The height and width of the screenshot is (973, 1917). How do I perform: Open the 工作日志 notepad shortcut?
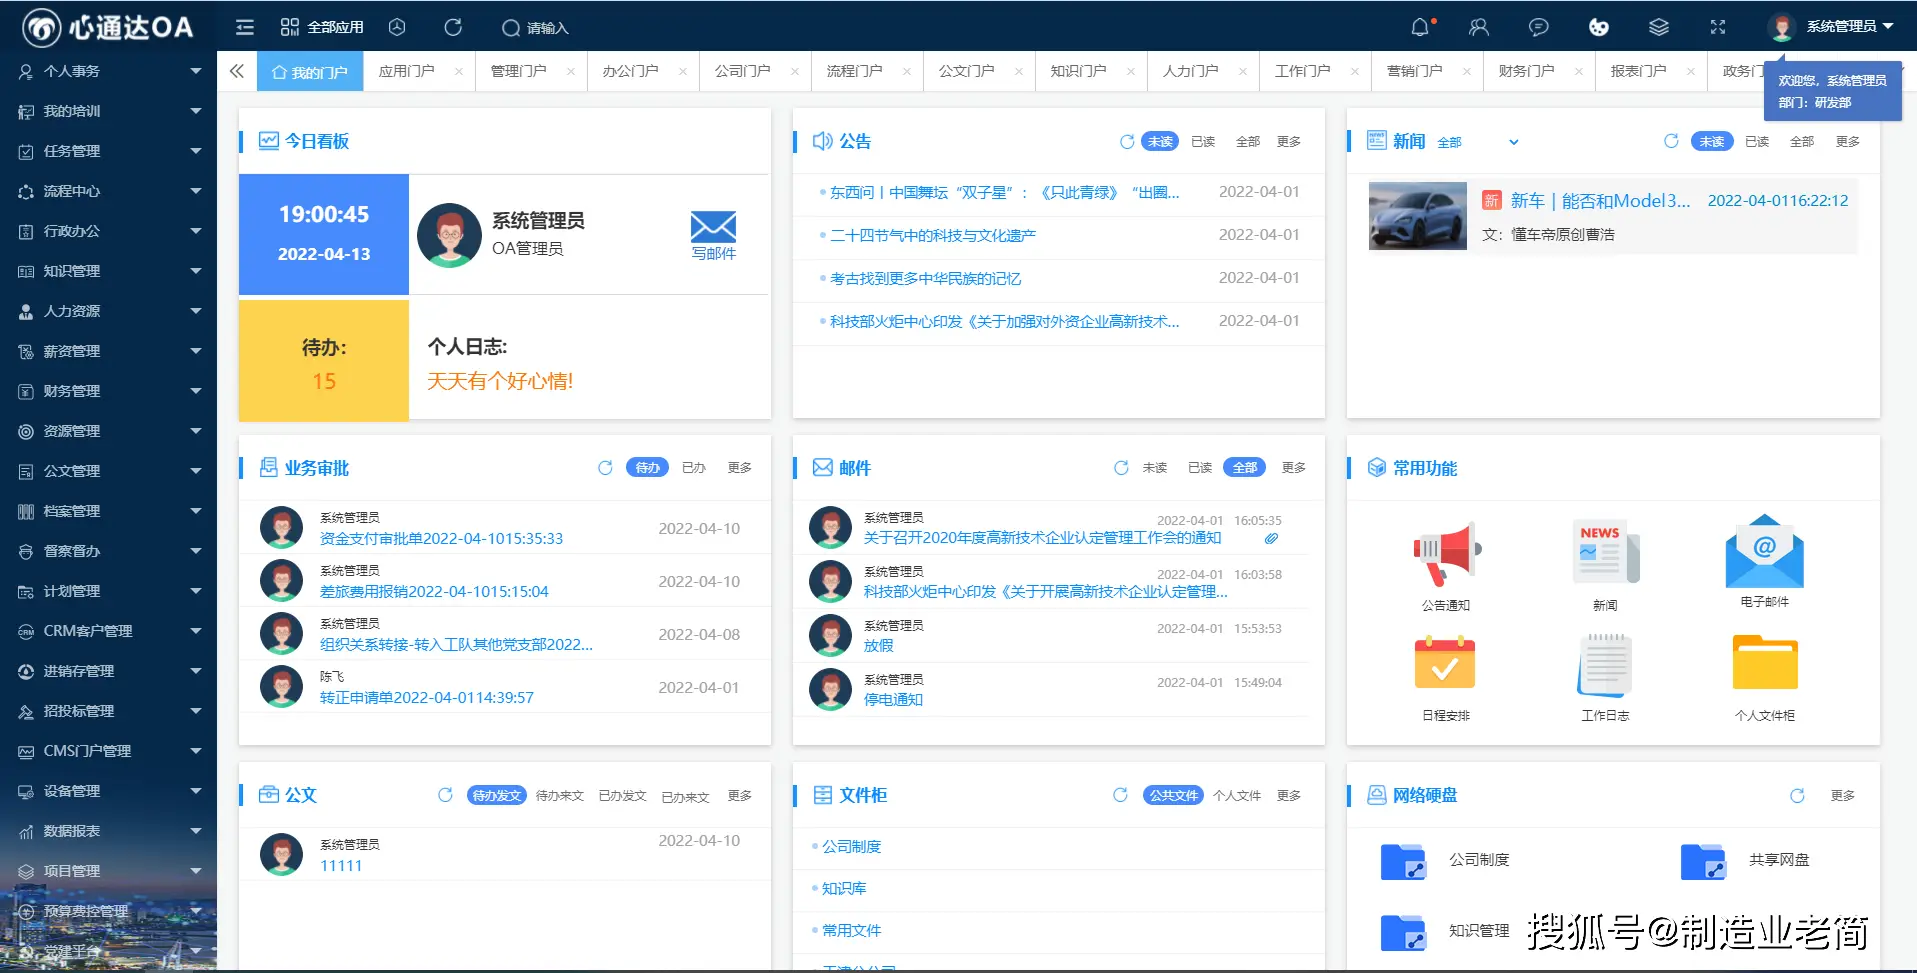tap(1605, 664)
